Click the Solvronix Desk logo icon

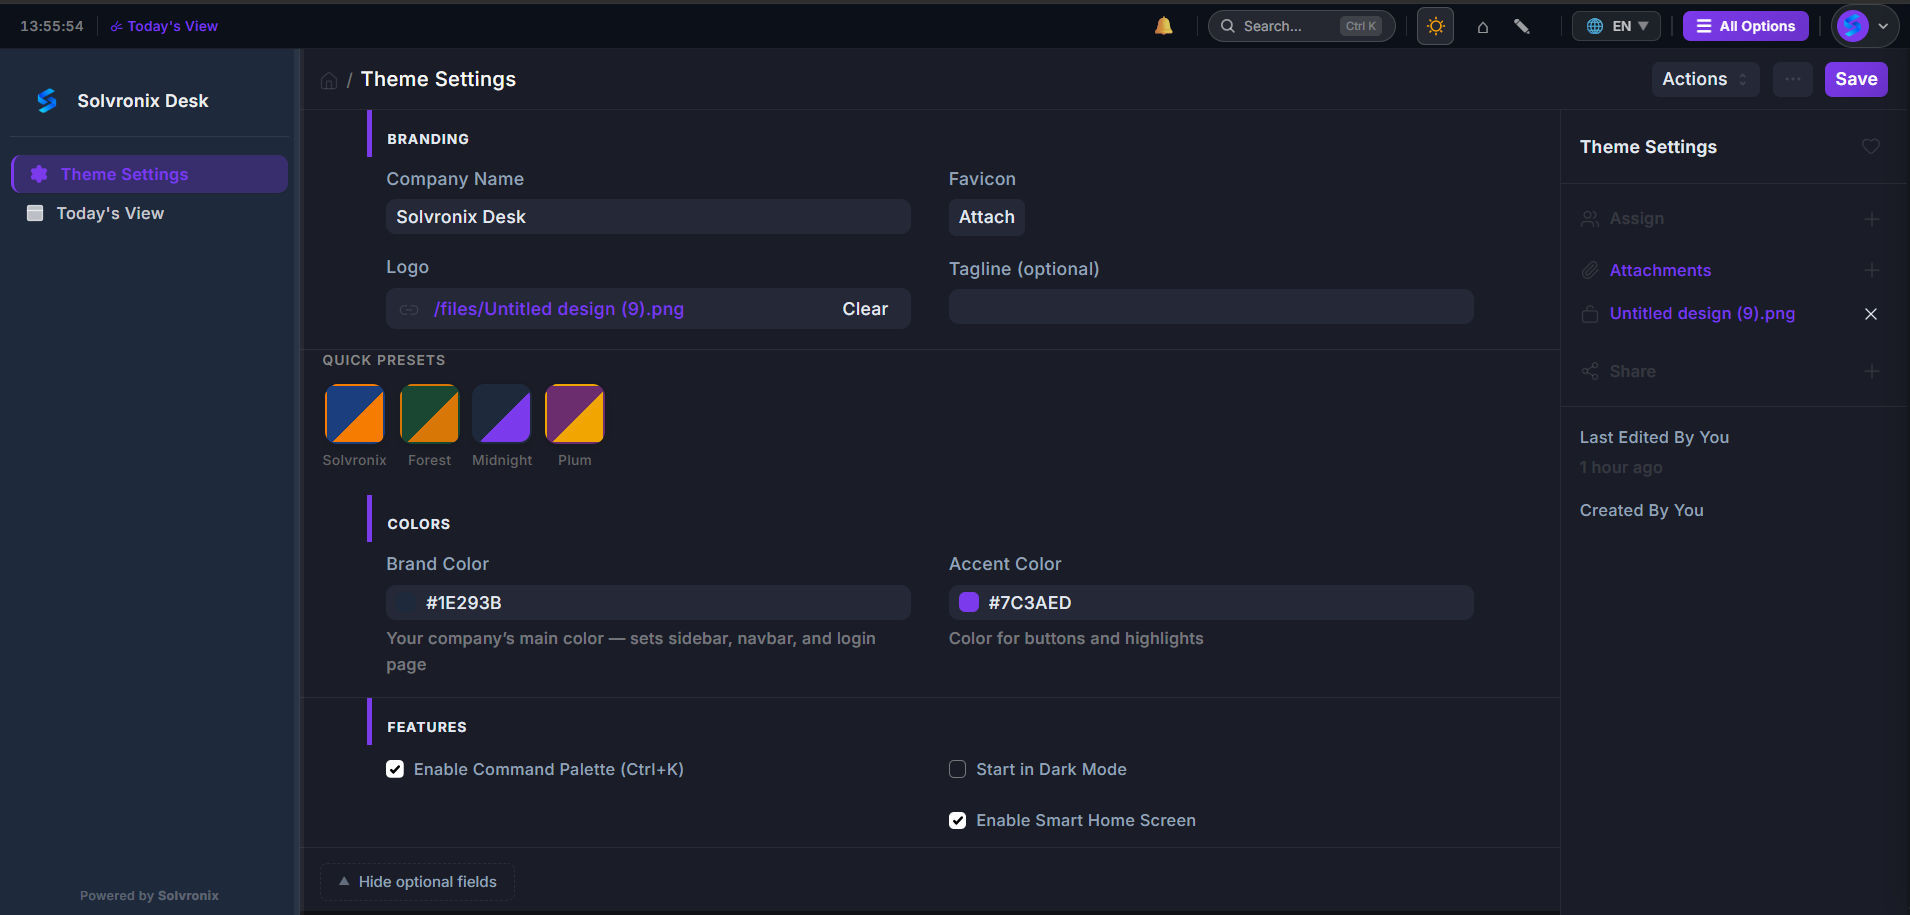pos(46,100)
